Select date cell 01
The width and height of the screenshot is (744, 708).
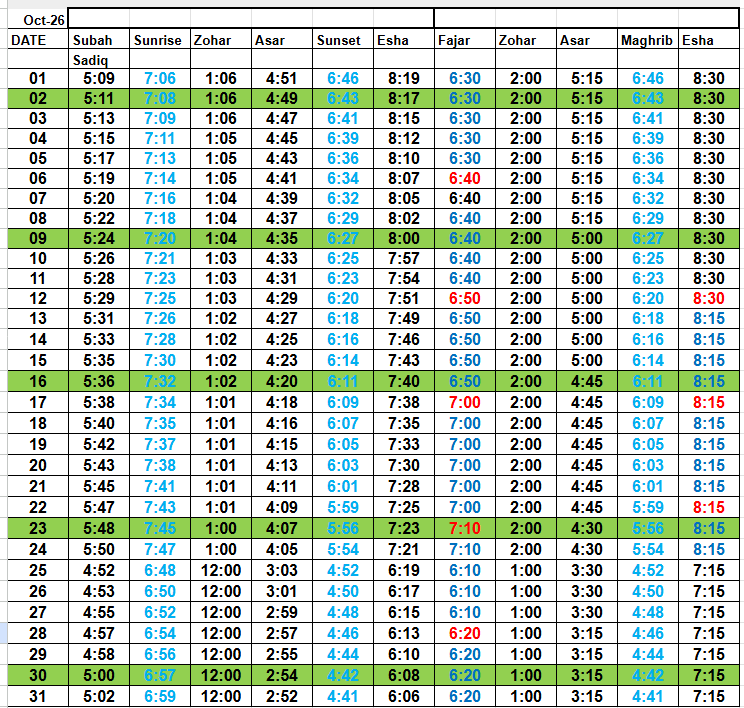38,78
